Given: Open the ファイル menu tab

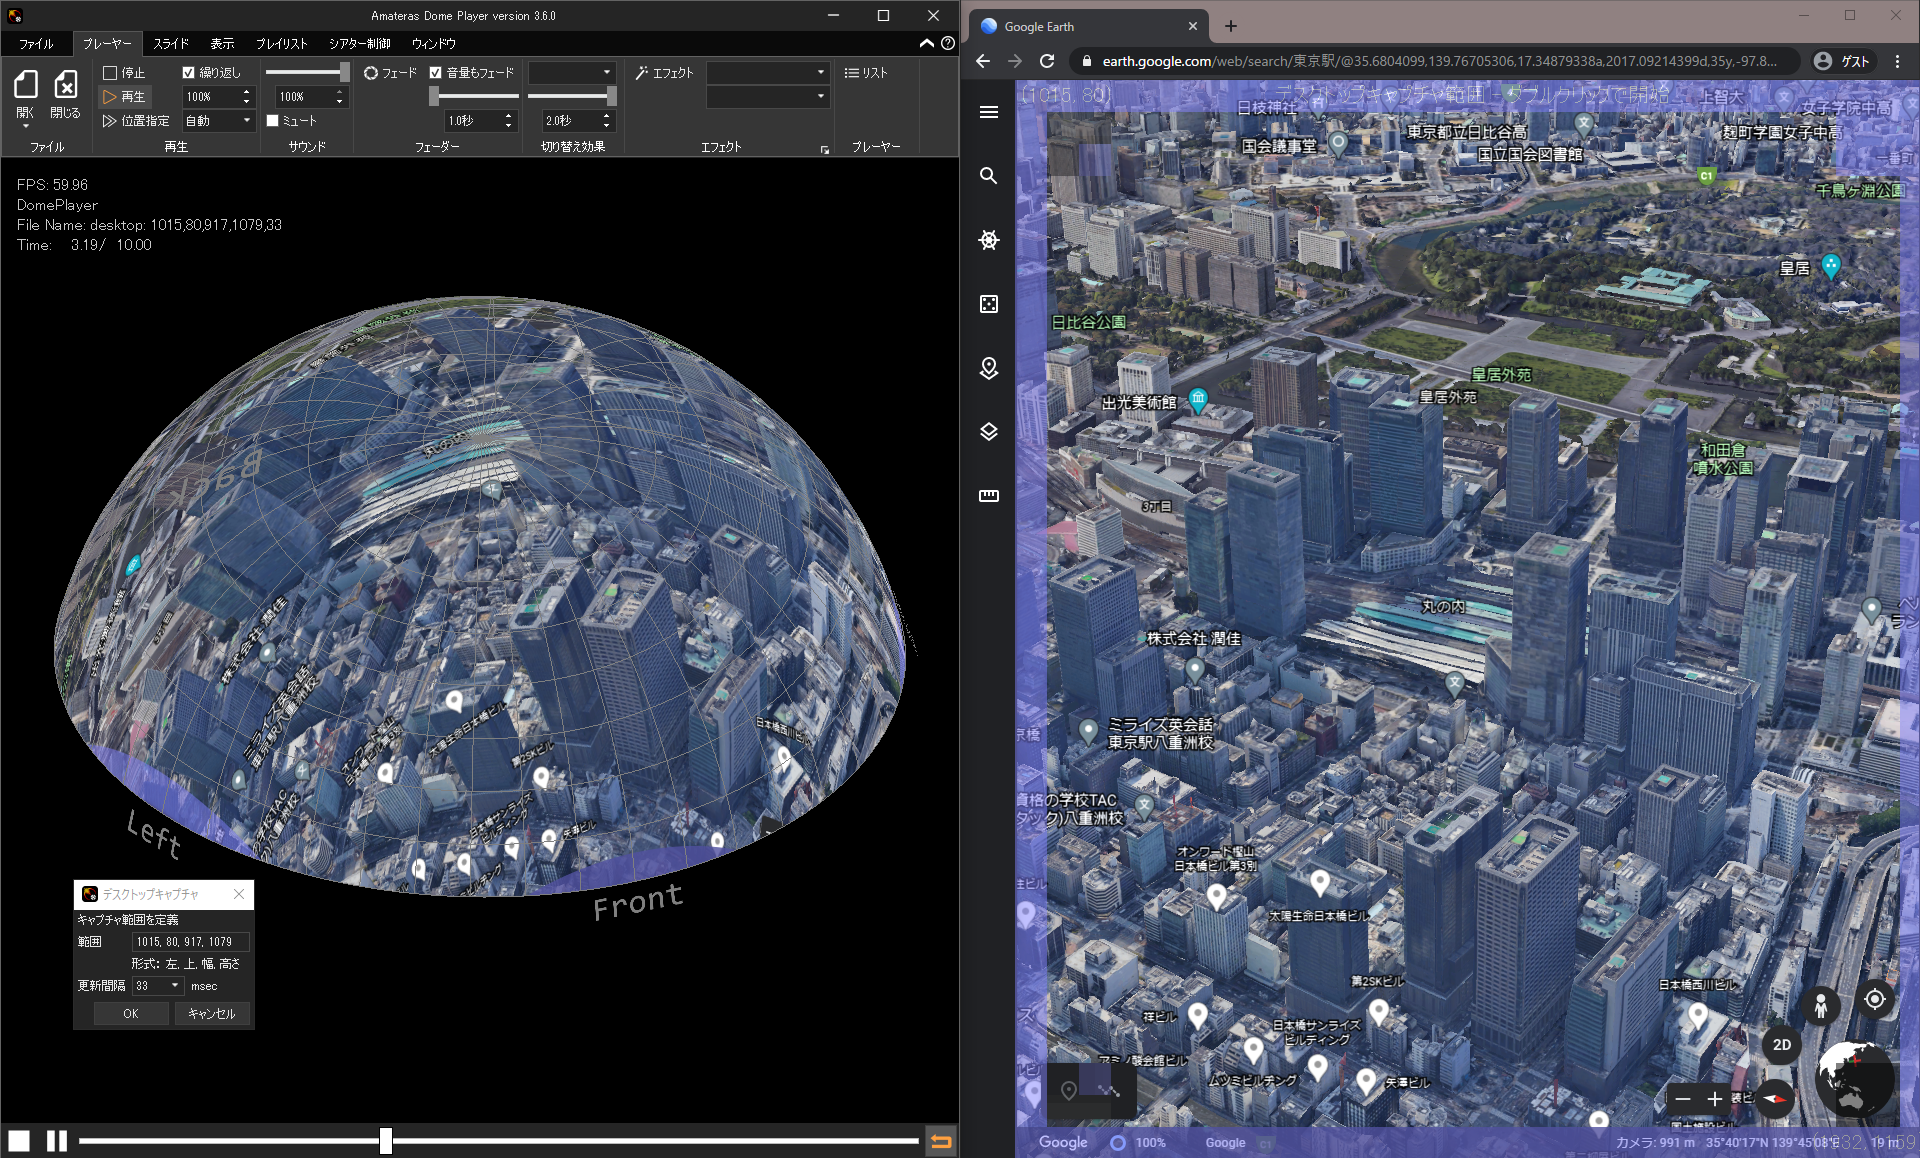Looking at the screenshot, I should click(36, 44).
